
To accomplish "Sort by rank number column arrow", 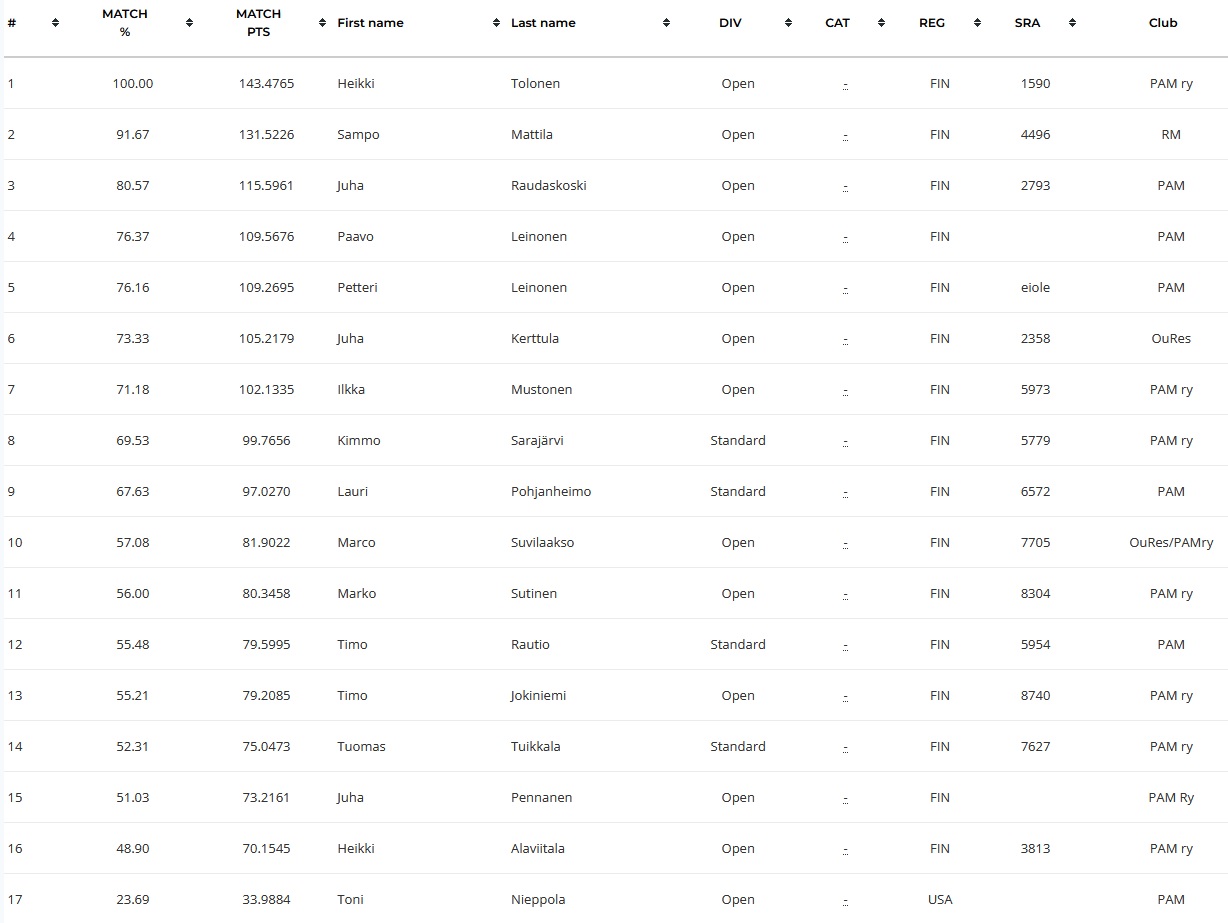I will pyautogui.click(x=55, y=23).
